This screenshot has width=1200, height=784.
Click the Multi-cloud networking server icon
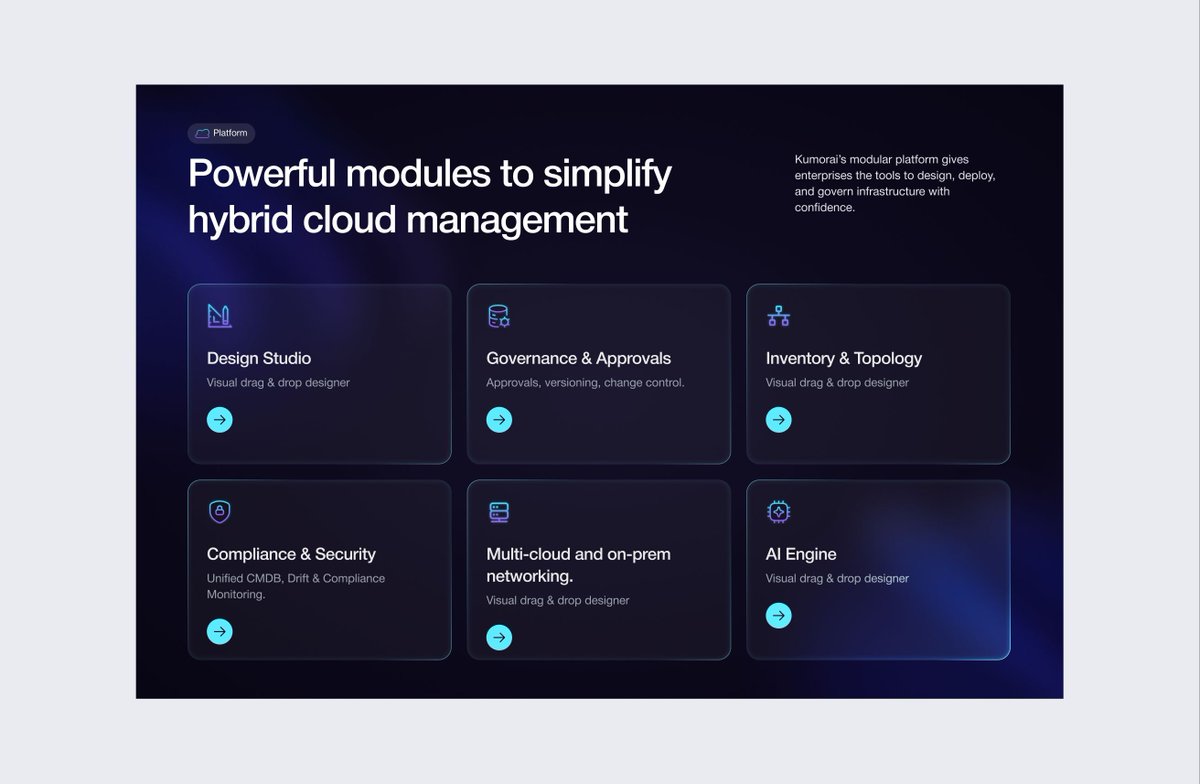click(x=499, y=512)
